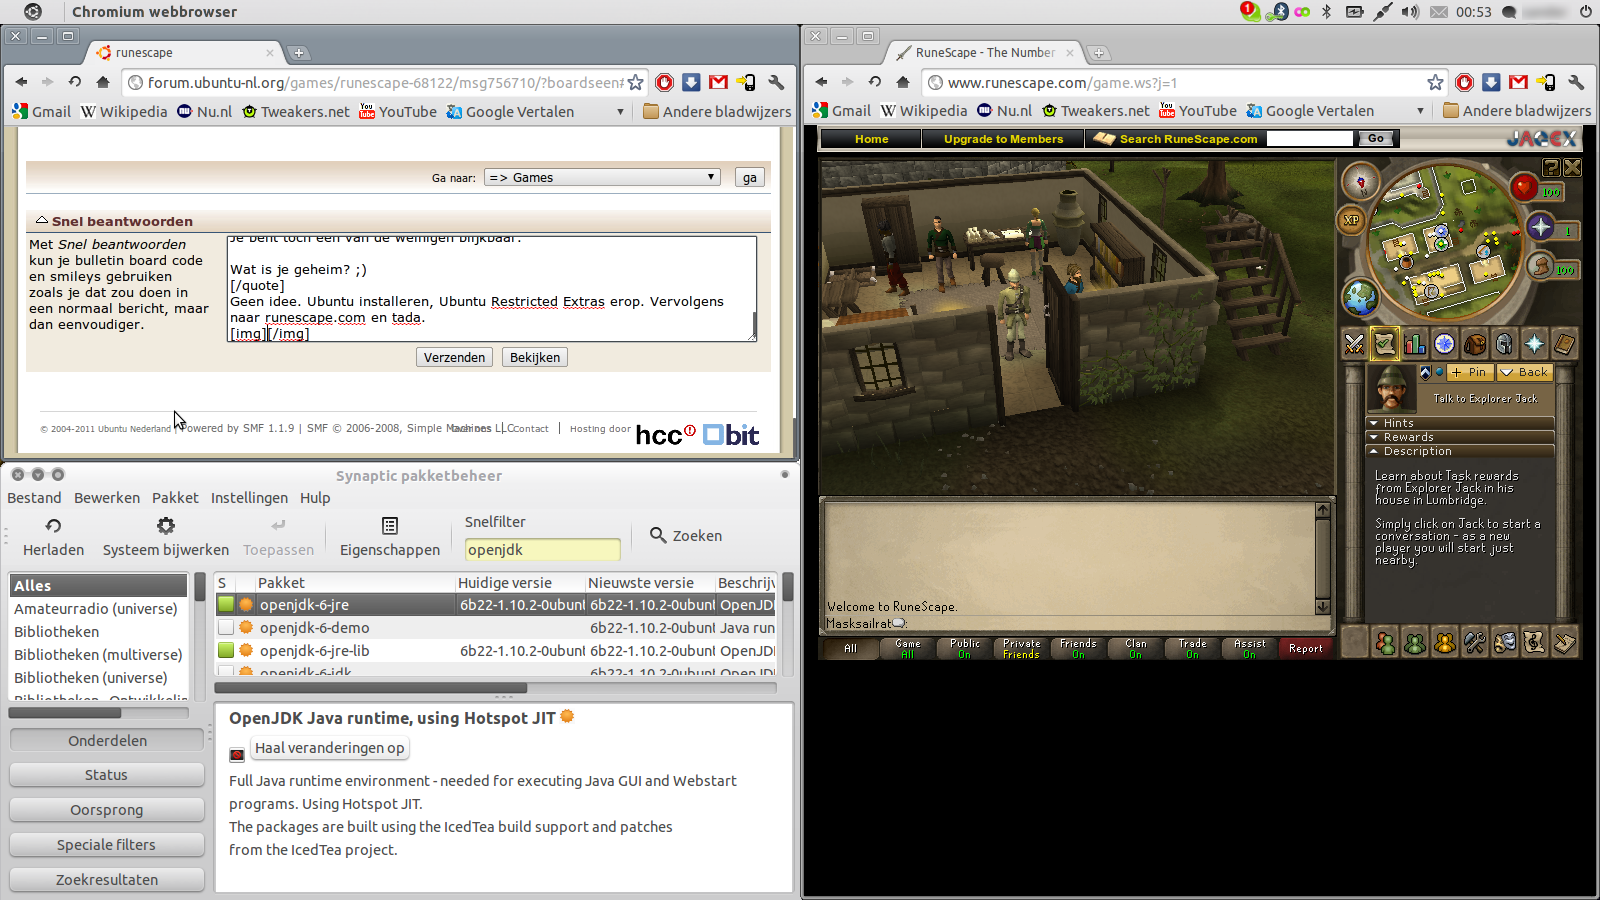Open the Friends List tab icon
This screenshot has width=1600, height=900.
[x=1385, y=643]
